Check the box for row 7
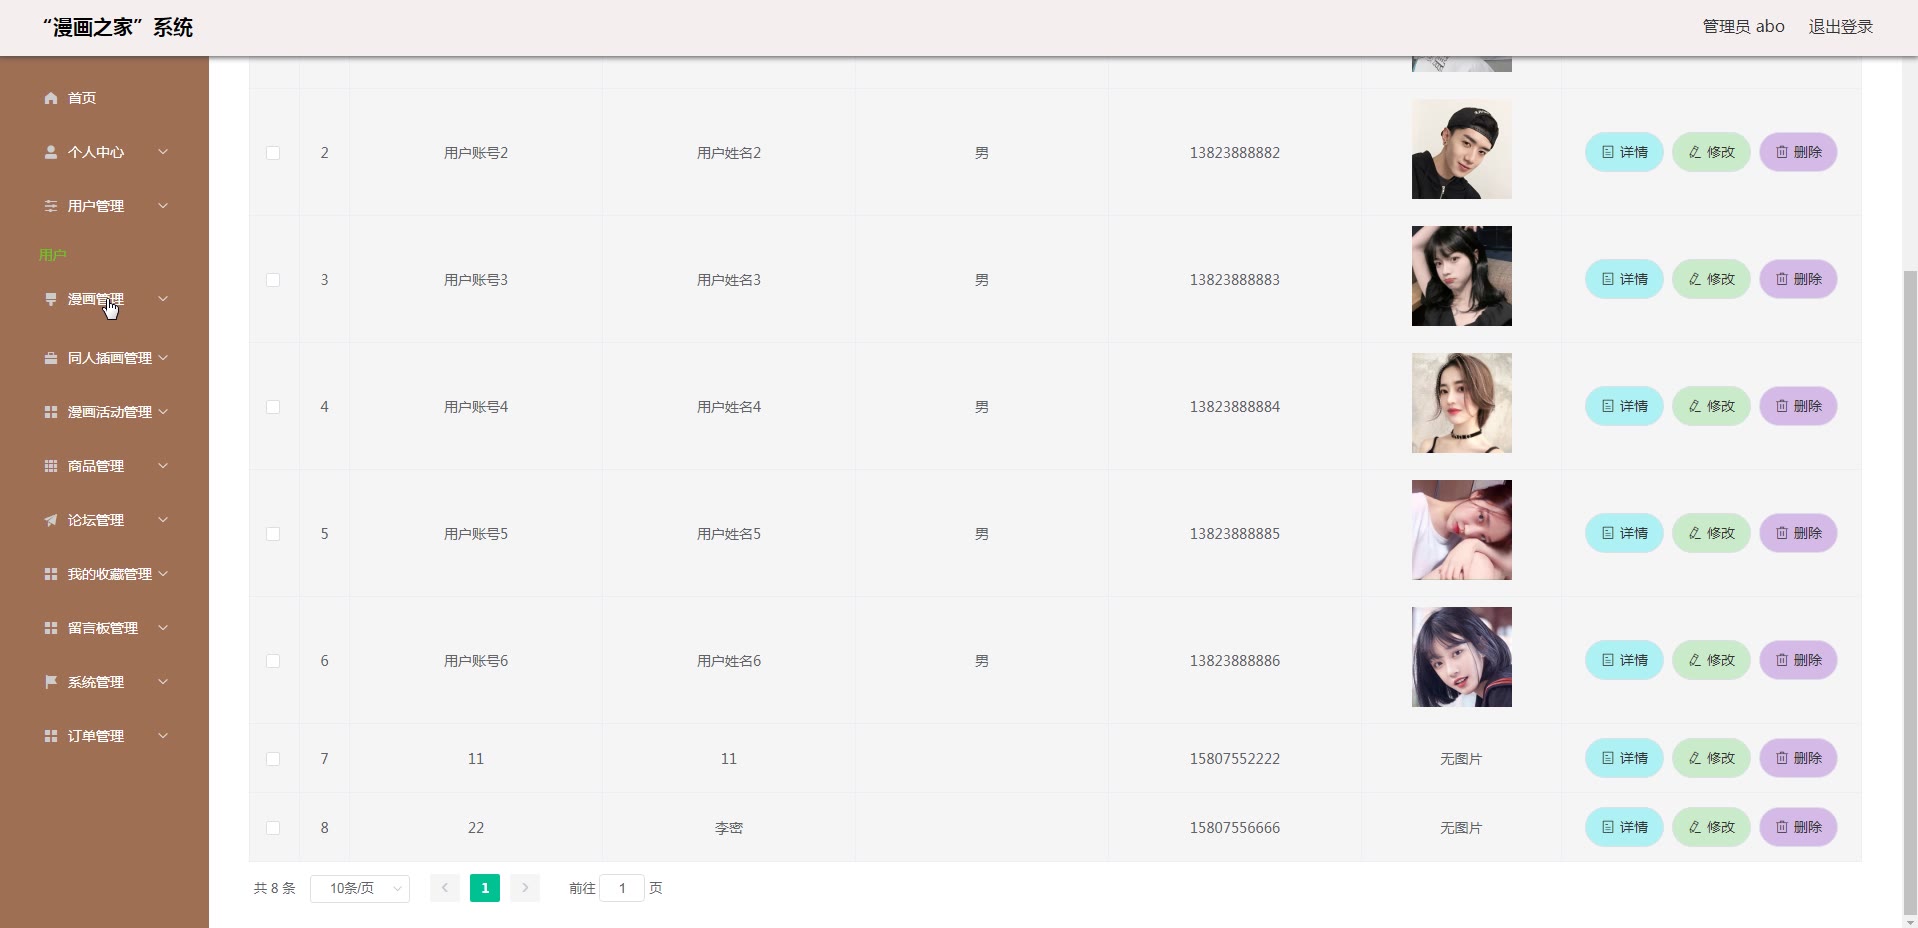The height and width of the screenshot is (928, 1918). [273, 759]
